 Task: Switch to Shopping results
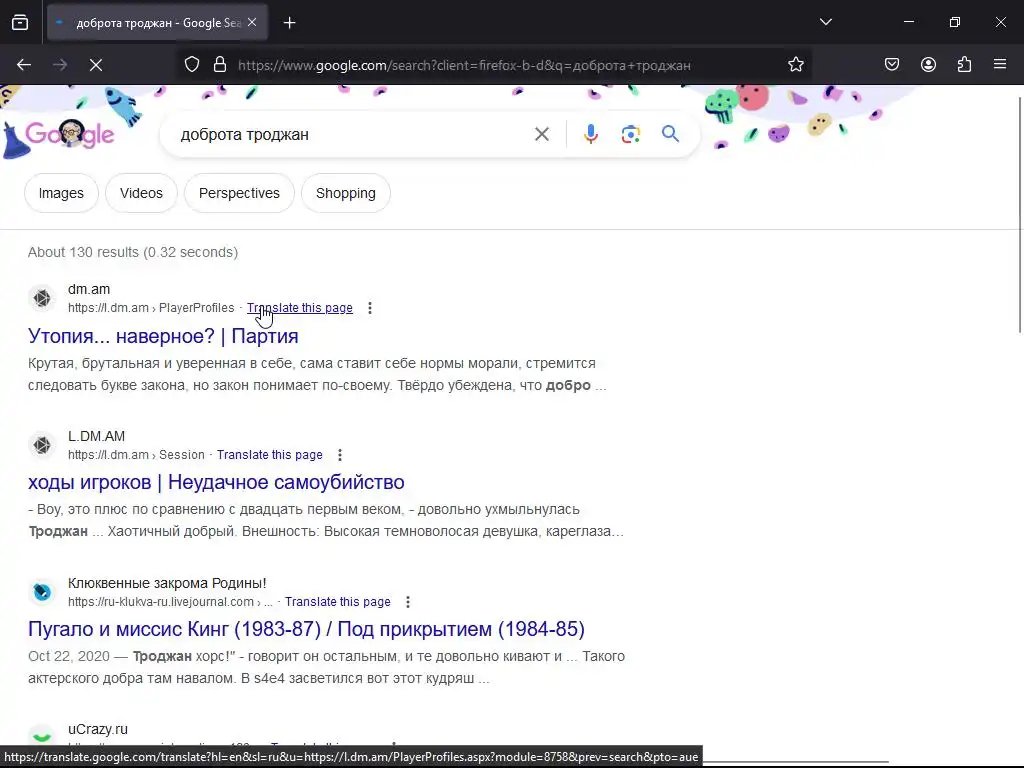(x=346, y=193)
